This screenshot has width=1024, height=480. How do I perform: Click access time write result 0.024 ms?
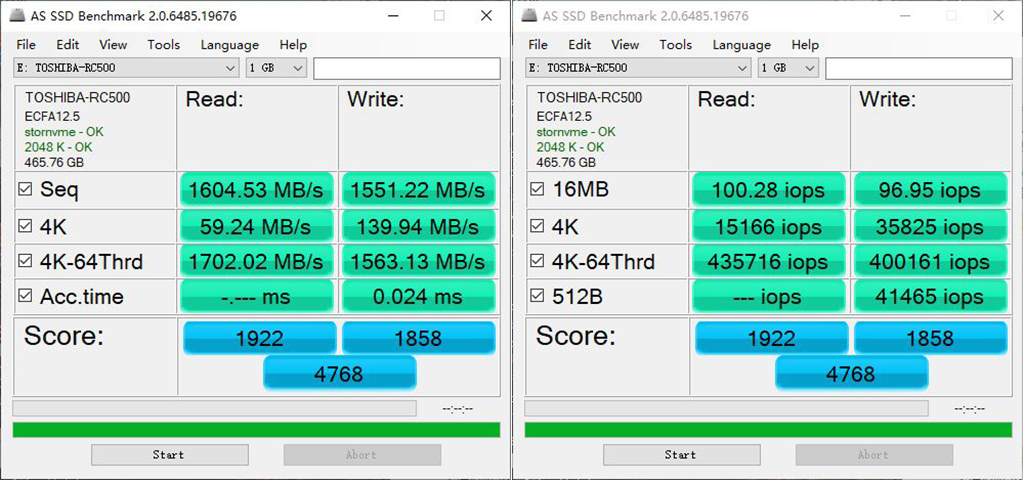pyautogui.click(x=418, y=296)
